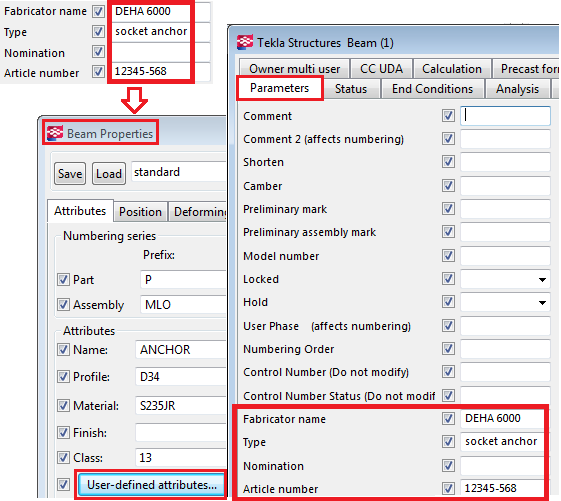
Task: Disable the Fabricator name checkbox in Parameters tab
Action: (448, 418)
